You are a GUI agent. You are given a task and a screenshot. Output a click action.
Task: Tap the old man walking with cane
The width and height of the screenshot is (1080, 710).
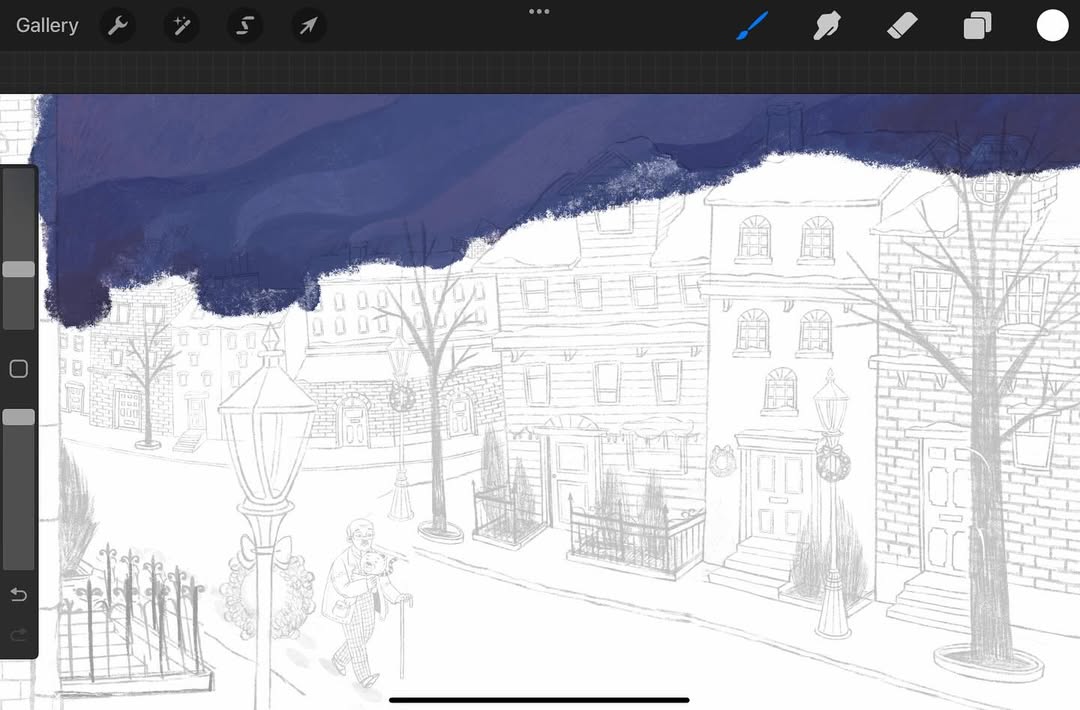click(x=360, y=600)
